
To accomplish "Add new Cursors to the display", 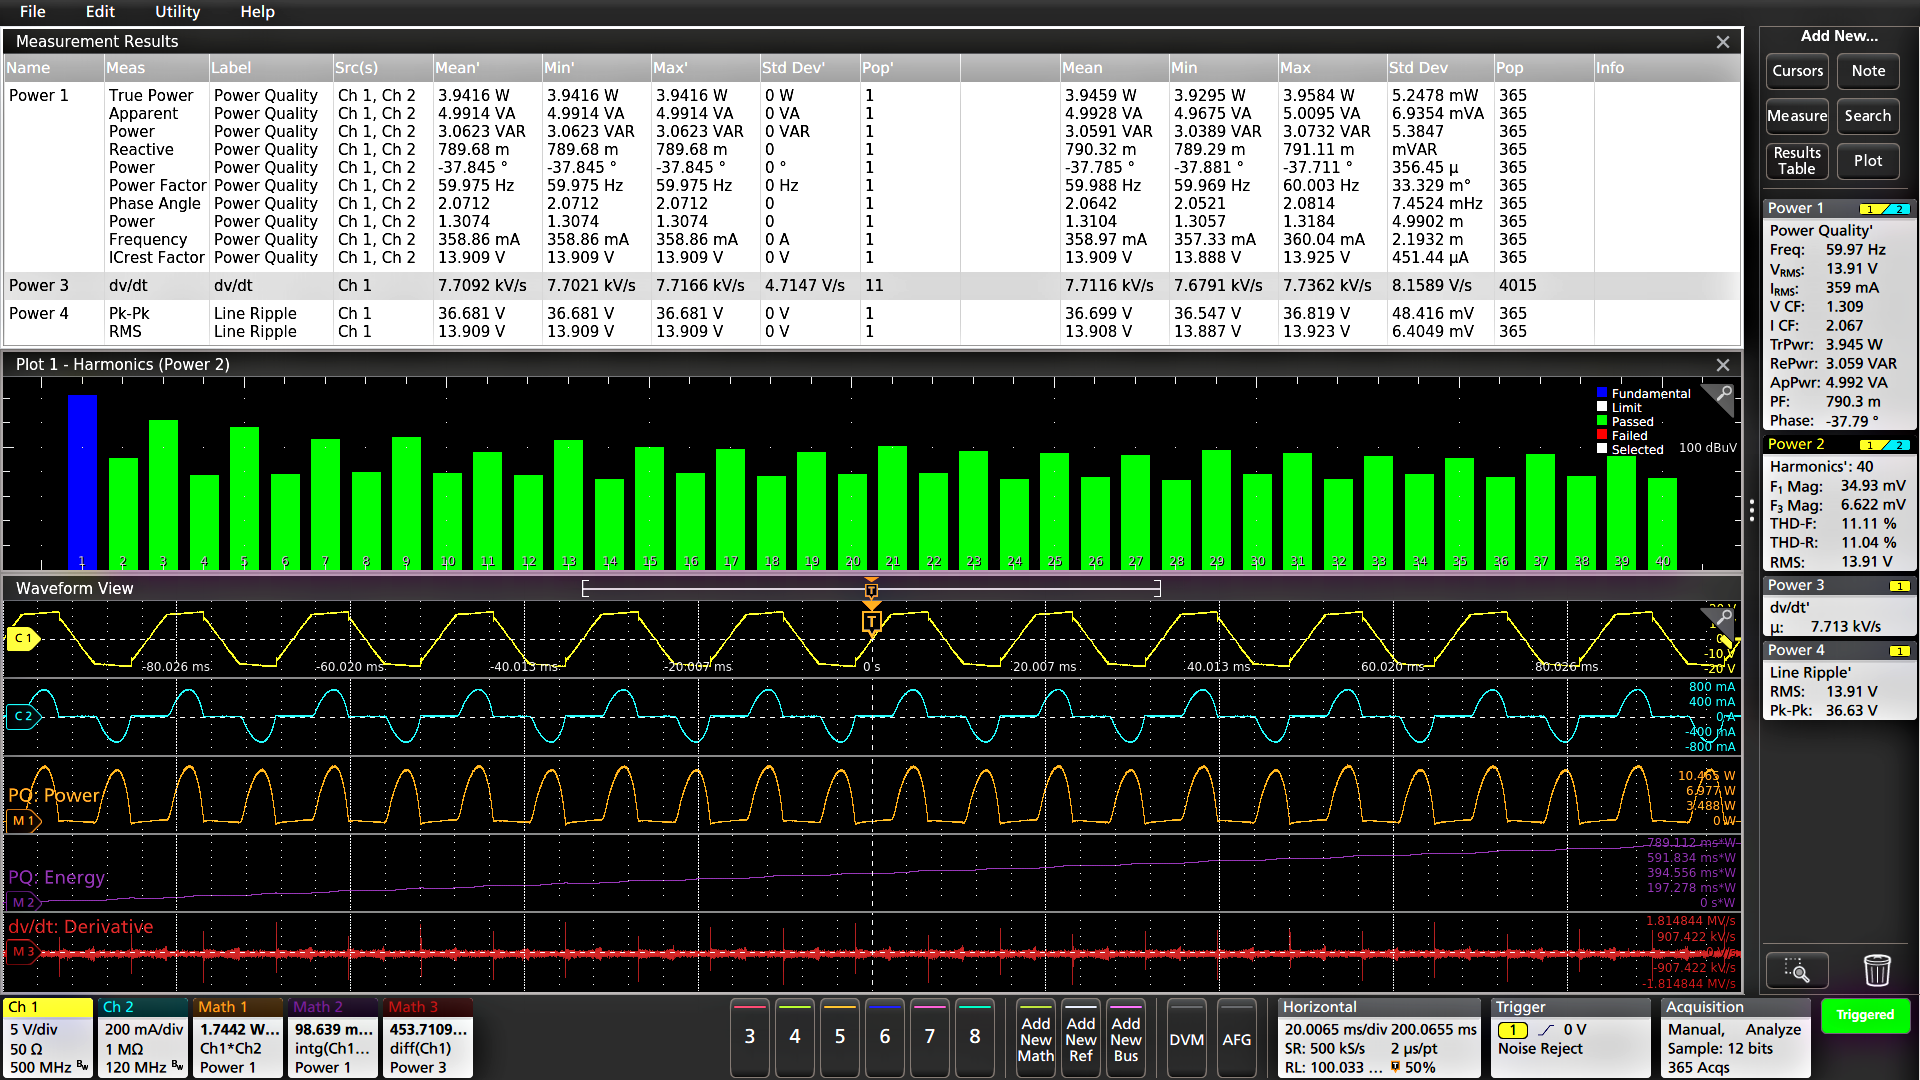I will click(x=1796, y=71).
